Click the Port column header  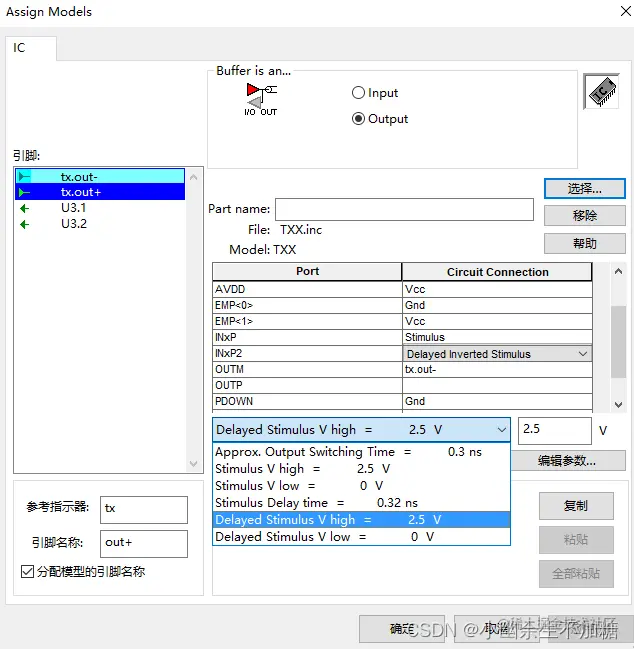[307, 272]
